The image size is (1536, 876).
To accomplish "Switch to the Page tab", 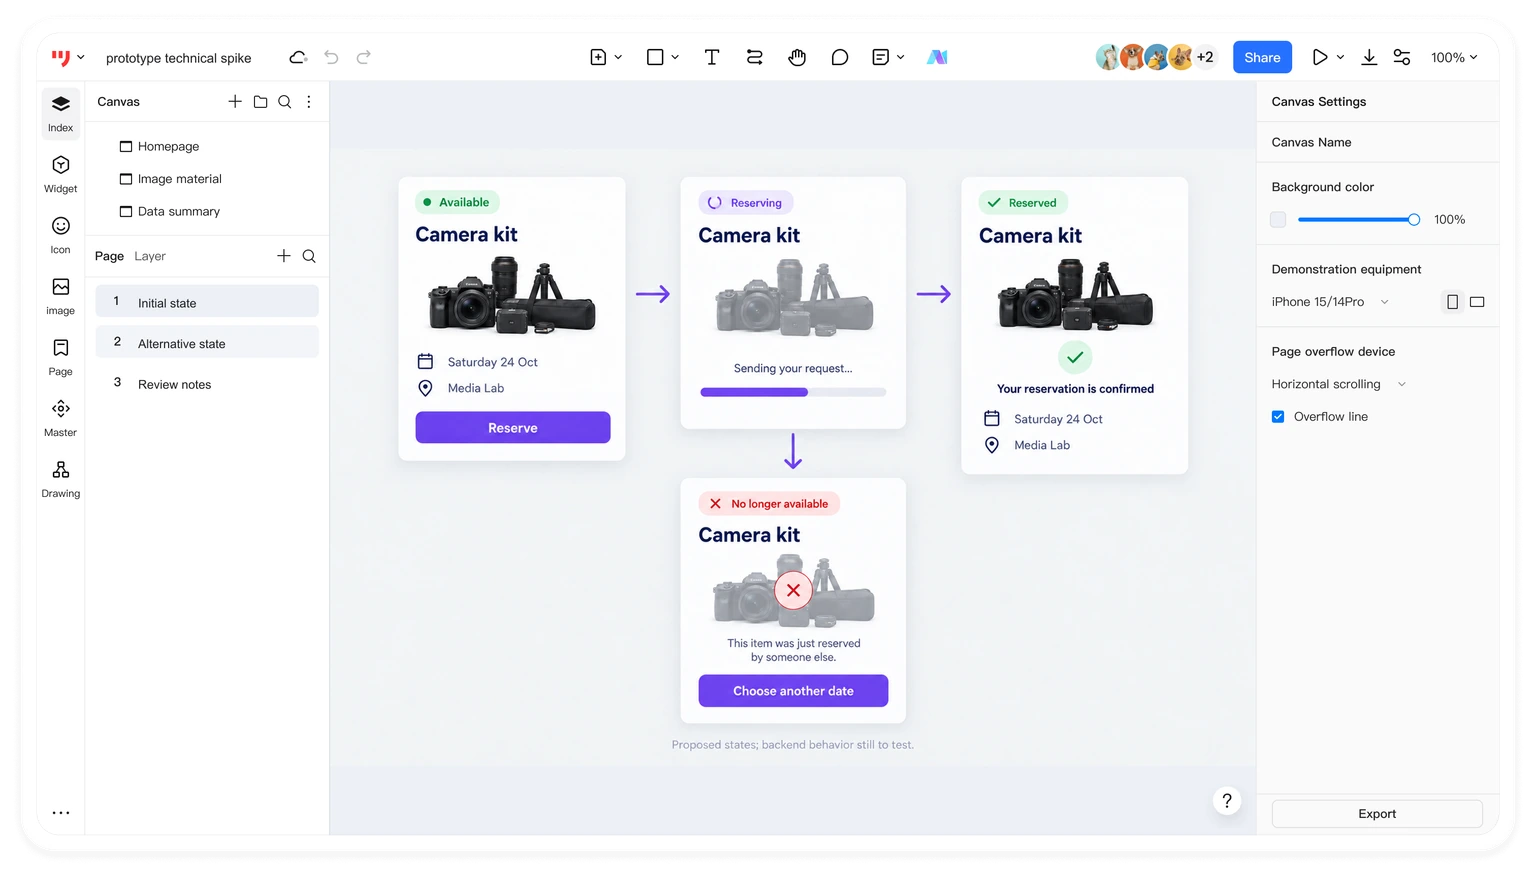I will 109,256.
